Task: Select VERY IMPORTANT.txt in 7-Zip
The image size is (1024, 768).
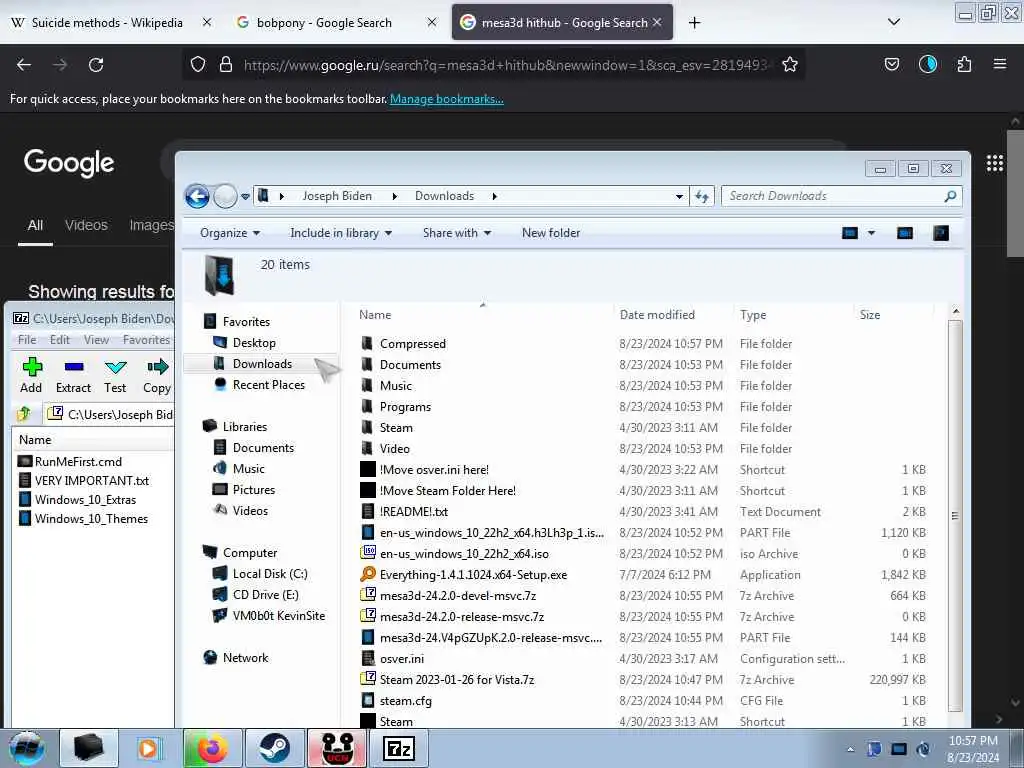Action: pos(91,481)
